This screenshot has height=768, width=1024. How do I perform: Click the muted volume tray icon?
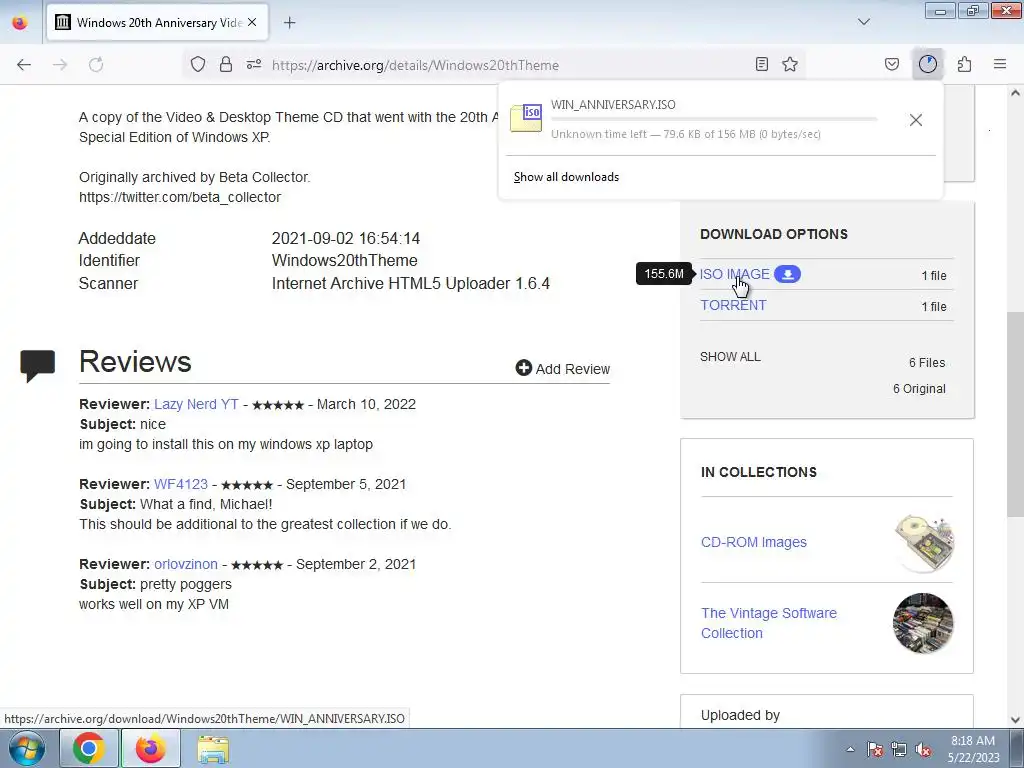923,749
